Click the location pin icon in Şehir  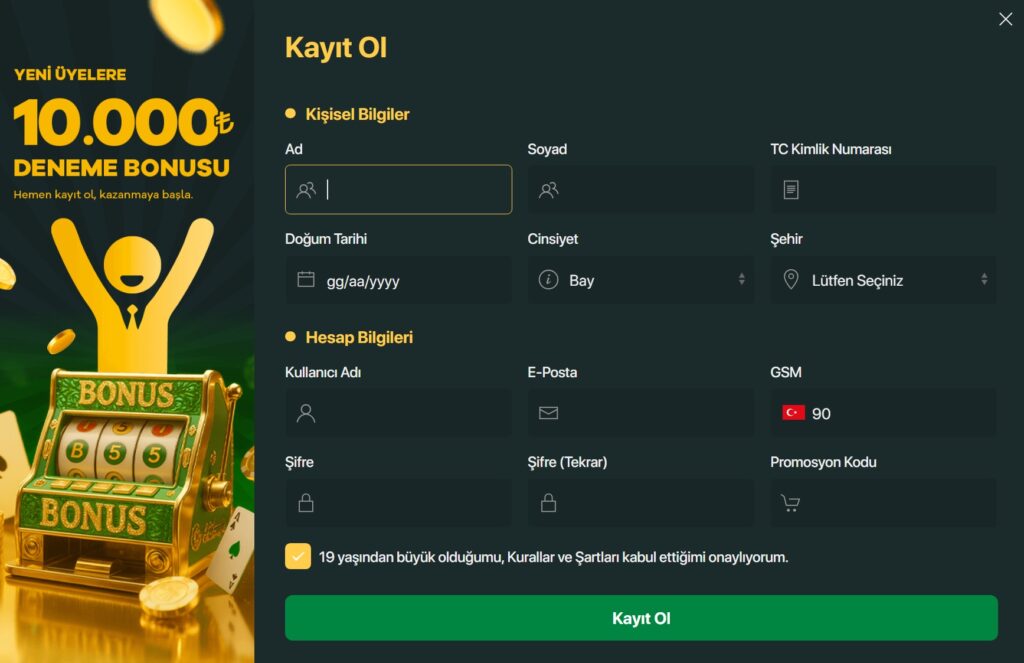pos(791,280)
